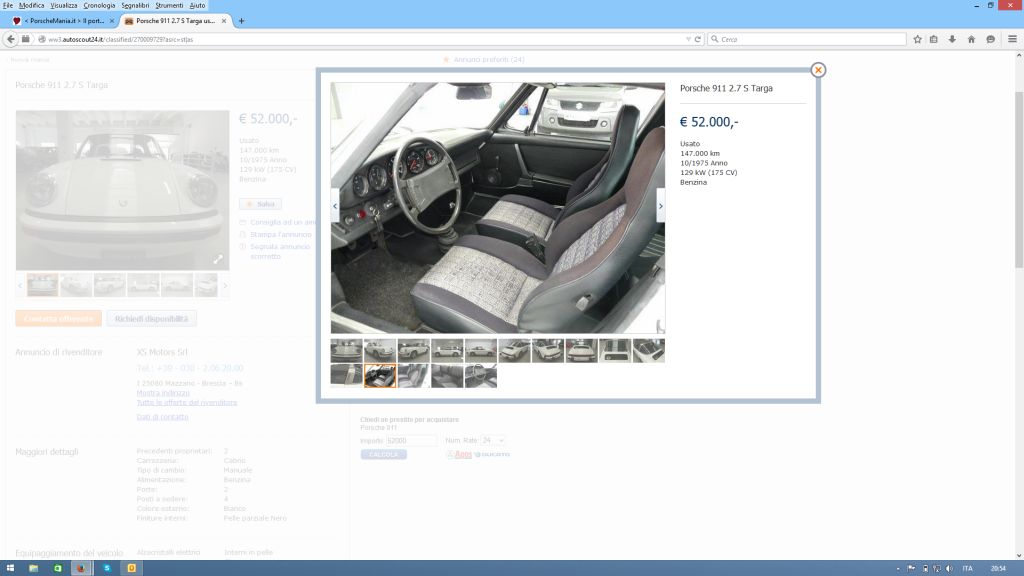Click the CALCOLA button
1024x576 pixels.
(x=383, y=455)
